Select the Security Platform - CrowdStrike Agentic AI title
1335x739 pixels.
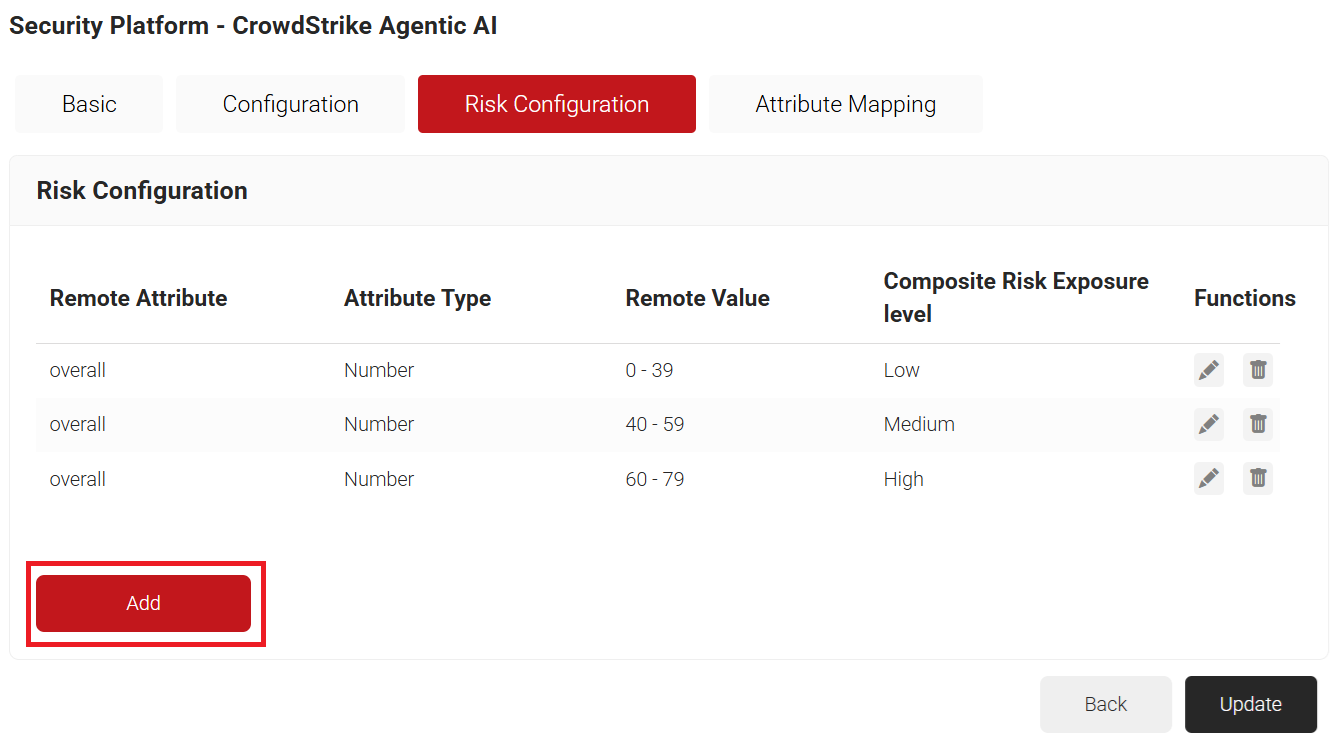[253, 26]
